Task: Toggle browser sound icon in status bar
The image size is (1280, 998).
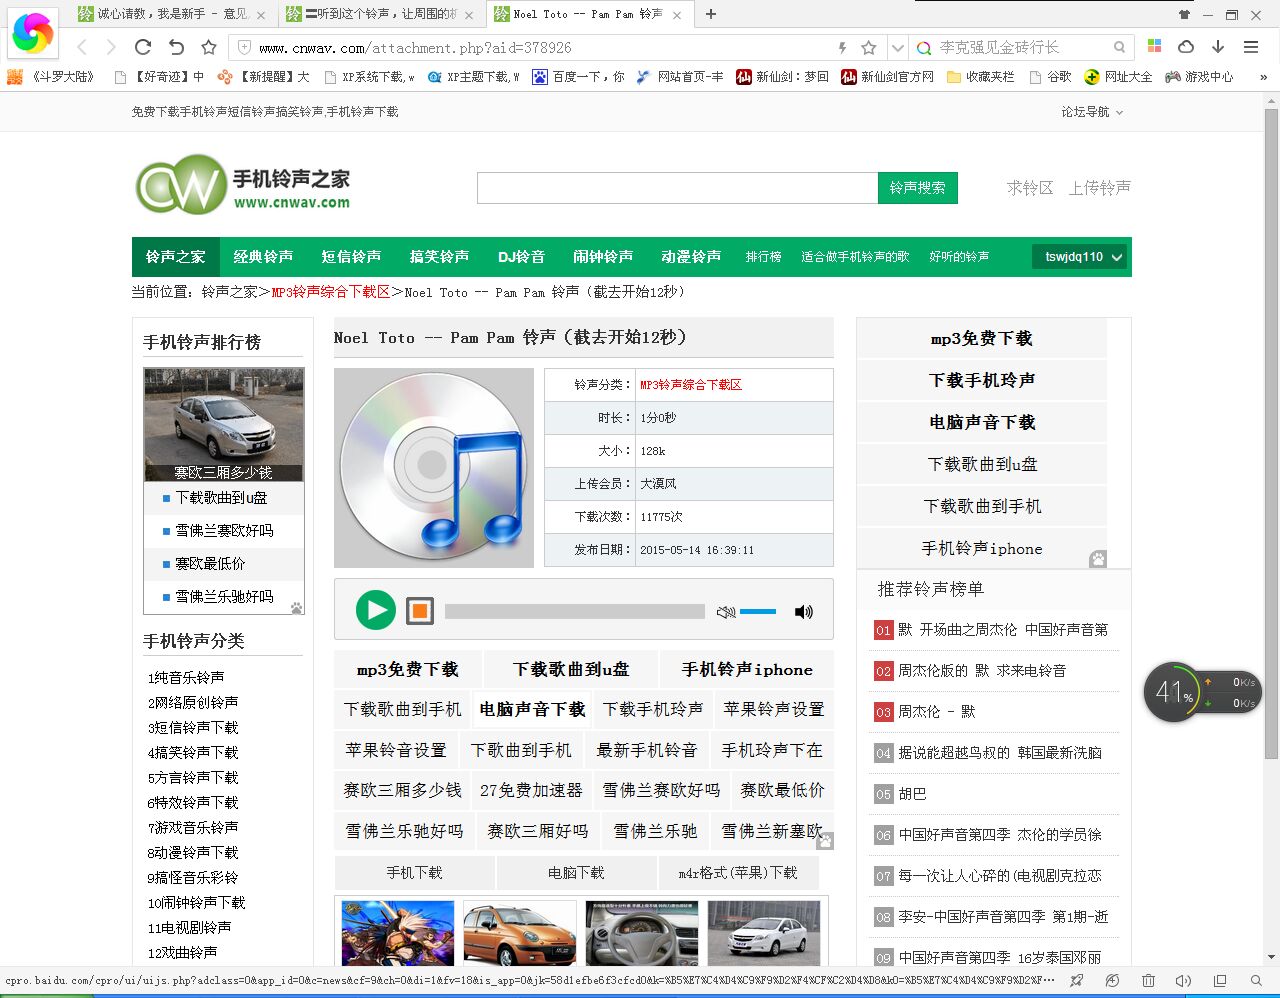Action: (1183, 981)
